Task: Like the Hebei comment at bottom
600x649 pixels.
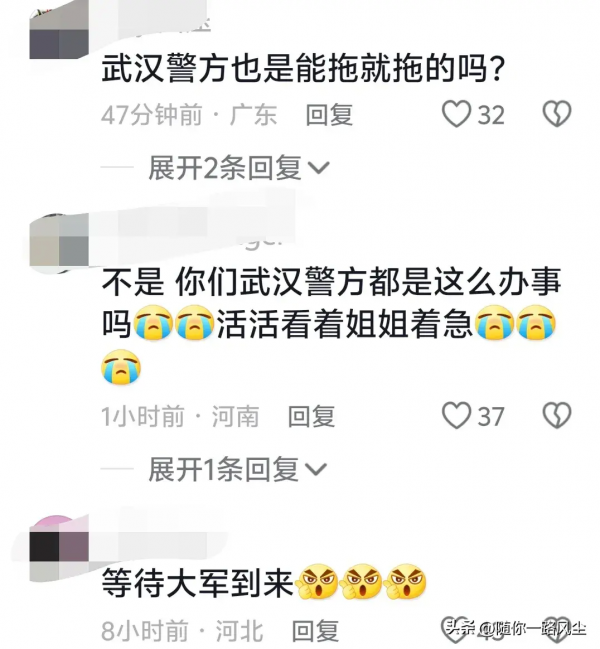Action: 456,630
